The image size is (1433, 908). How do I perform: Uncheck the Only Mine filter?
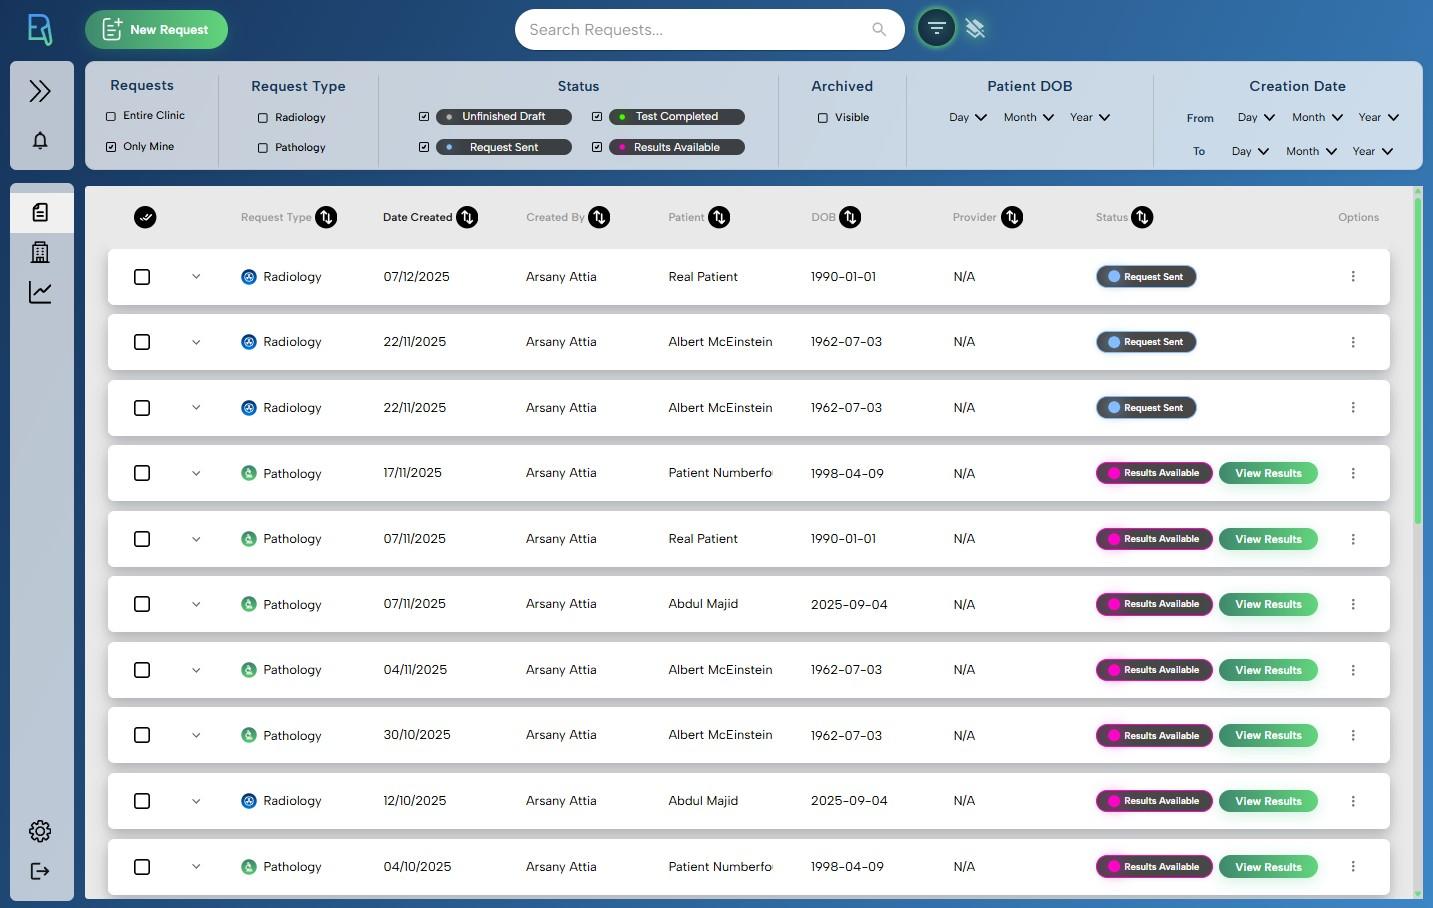click(x=110, y=146)
